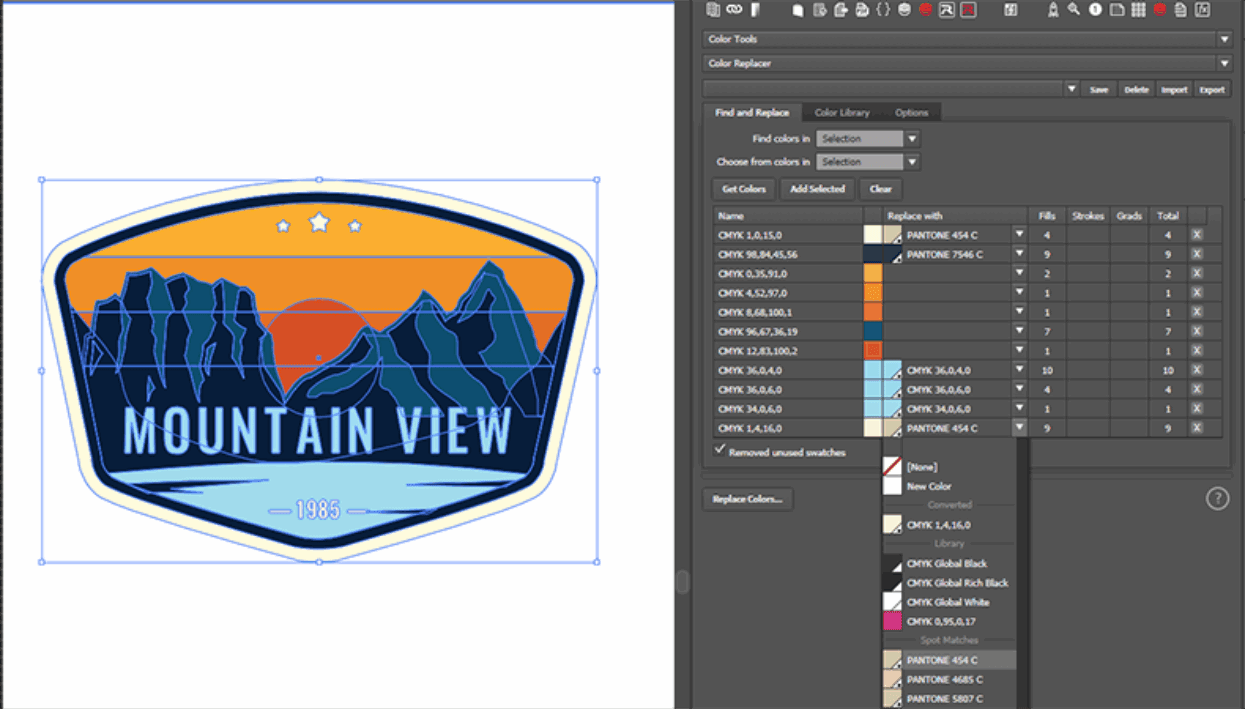Click the grid icon in top toolbar
The width and height of the screenshot is (1245, 709).
1138,10
